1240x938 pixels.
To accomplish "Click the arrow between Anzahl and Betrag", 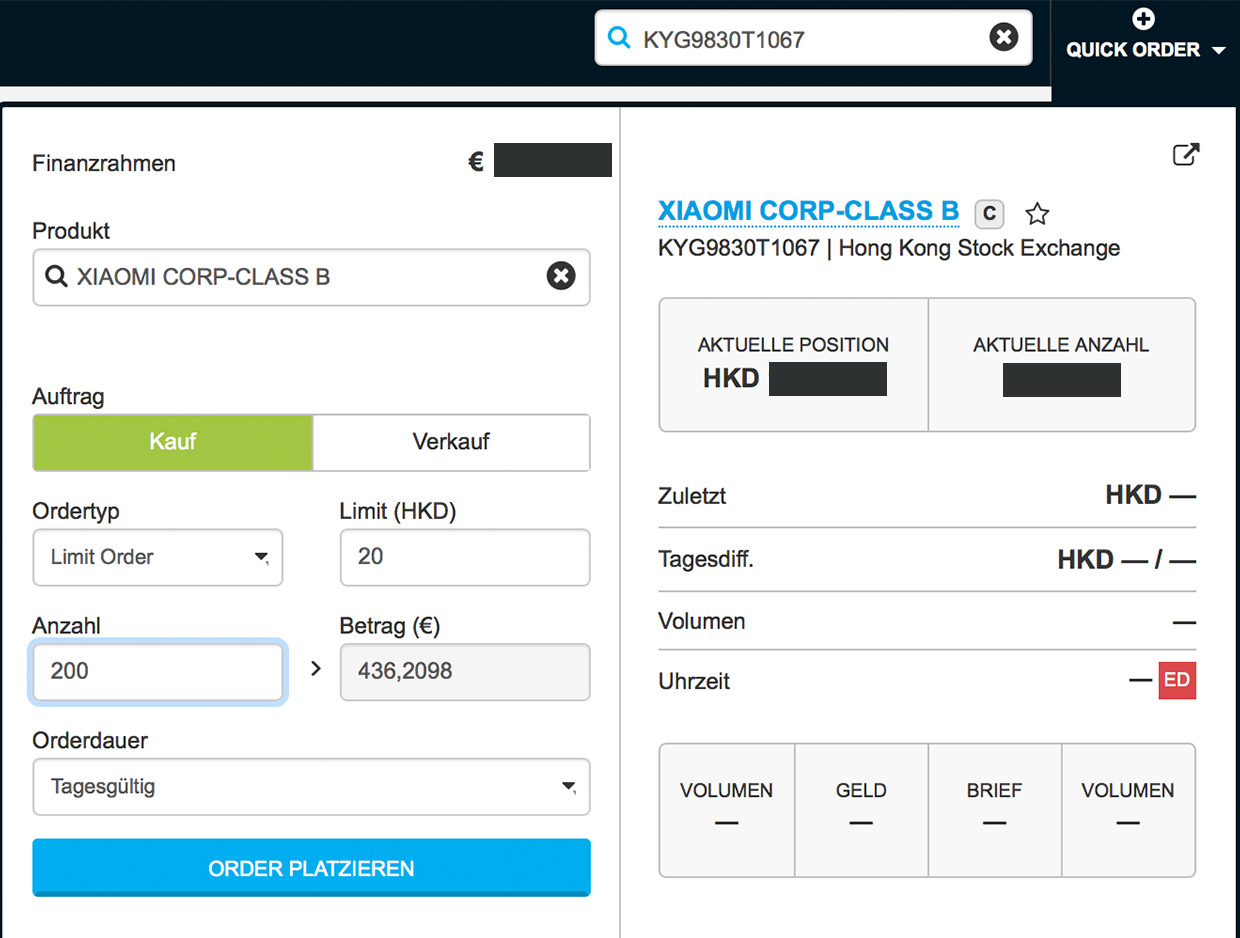I will pyautogui.click(x=316, y=669).
